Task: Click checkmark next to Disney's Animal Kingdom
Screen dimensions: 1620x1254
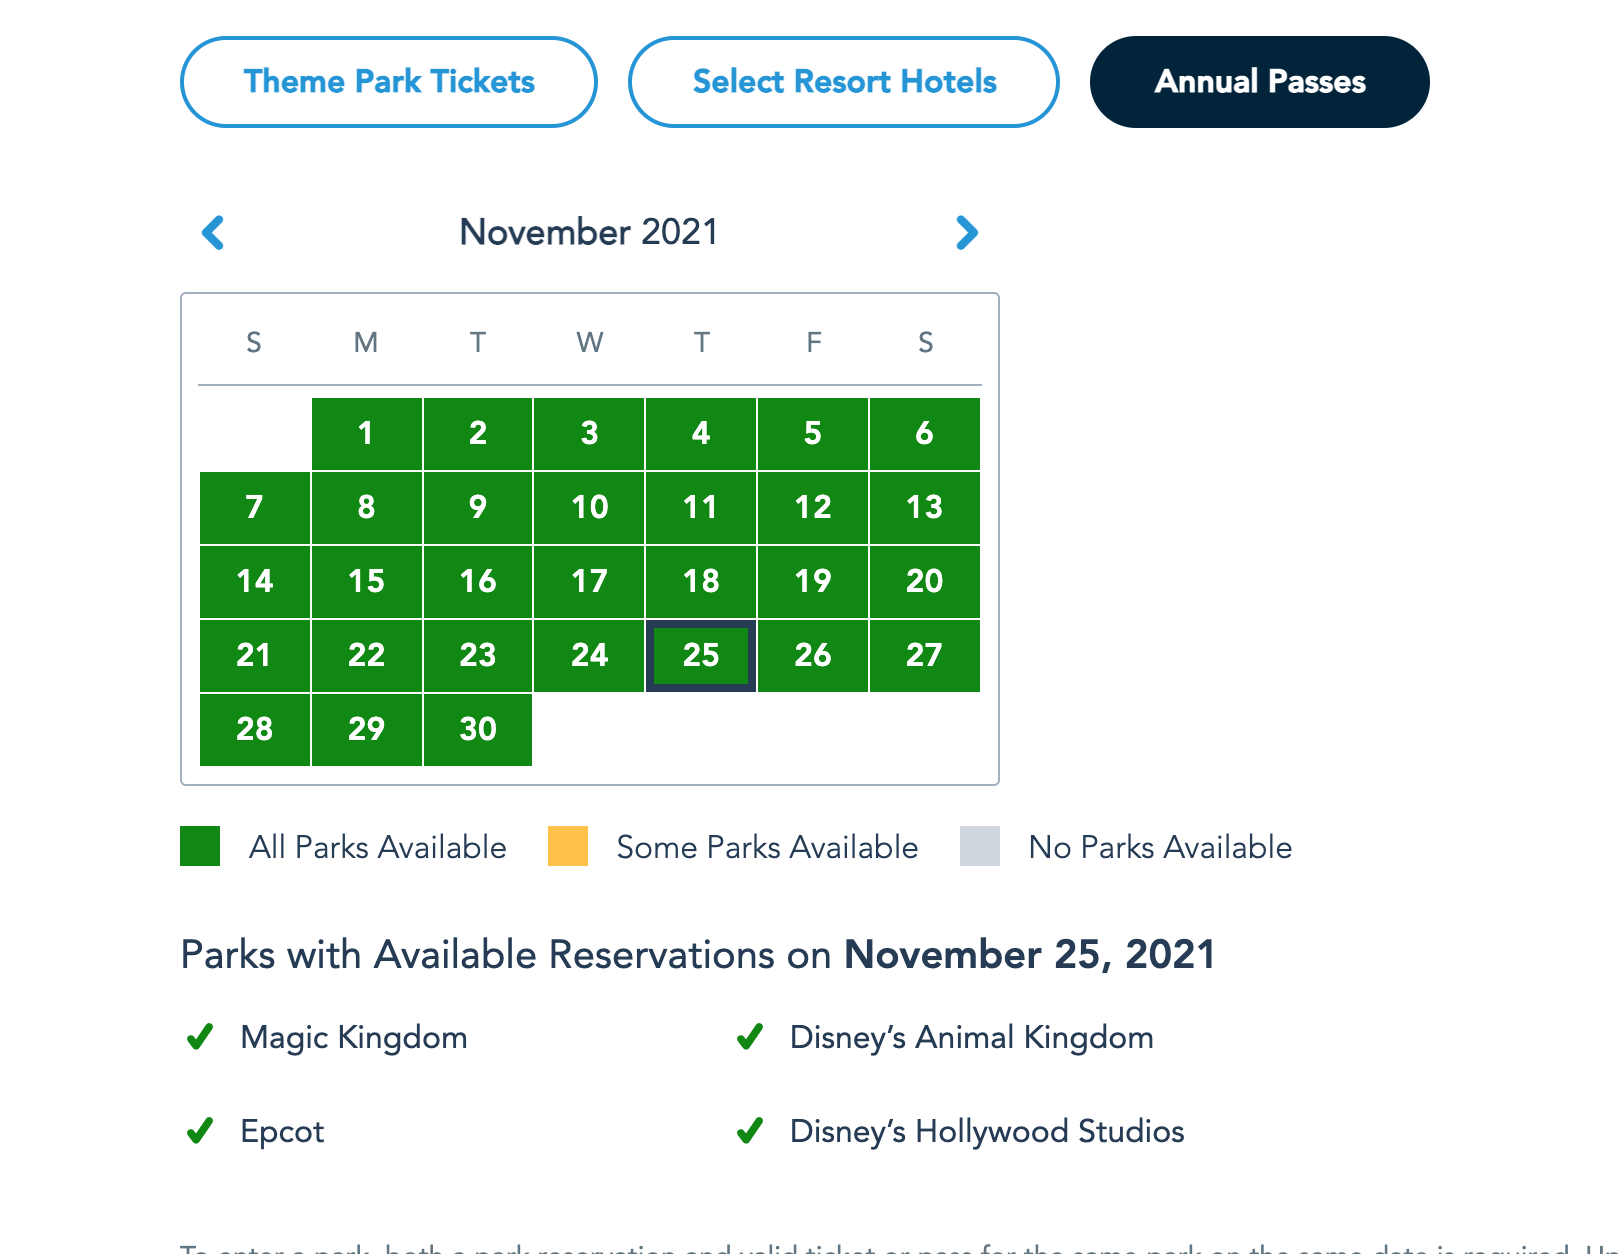Action: 750,1037
